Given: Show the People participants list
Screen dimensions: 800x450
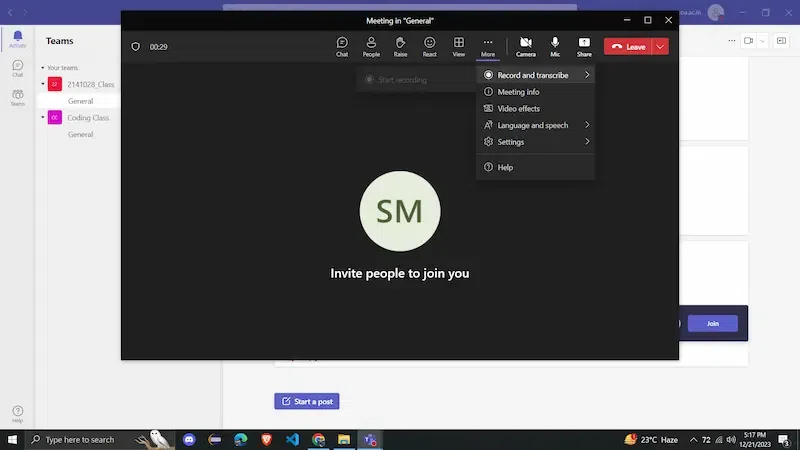Looking at the screenshot, I should [x=371, y=46].
